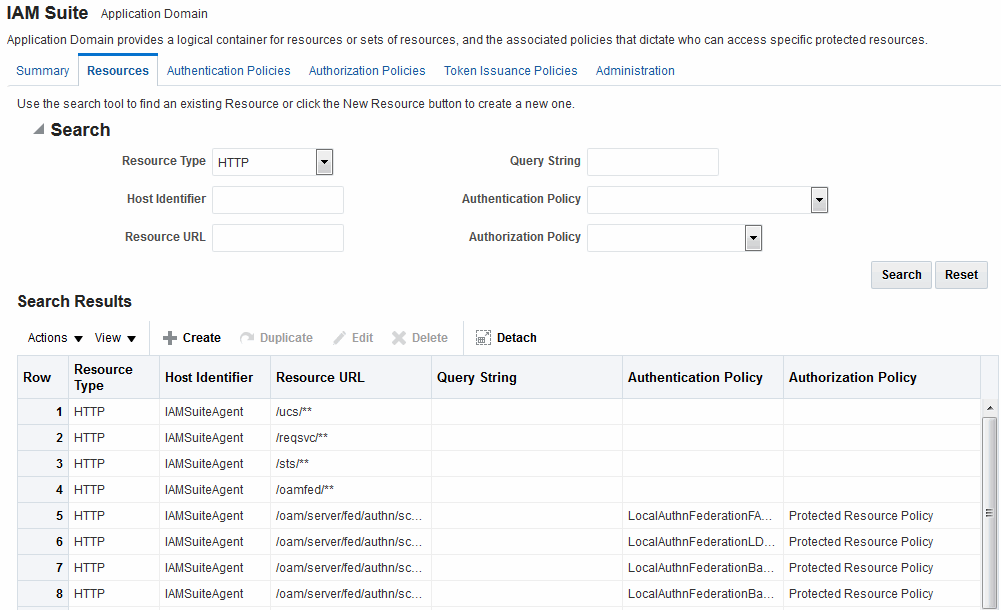
Task: Switch to the Summary tab
Action: (x=43, y=71)
